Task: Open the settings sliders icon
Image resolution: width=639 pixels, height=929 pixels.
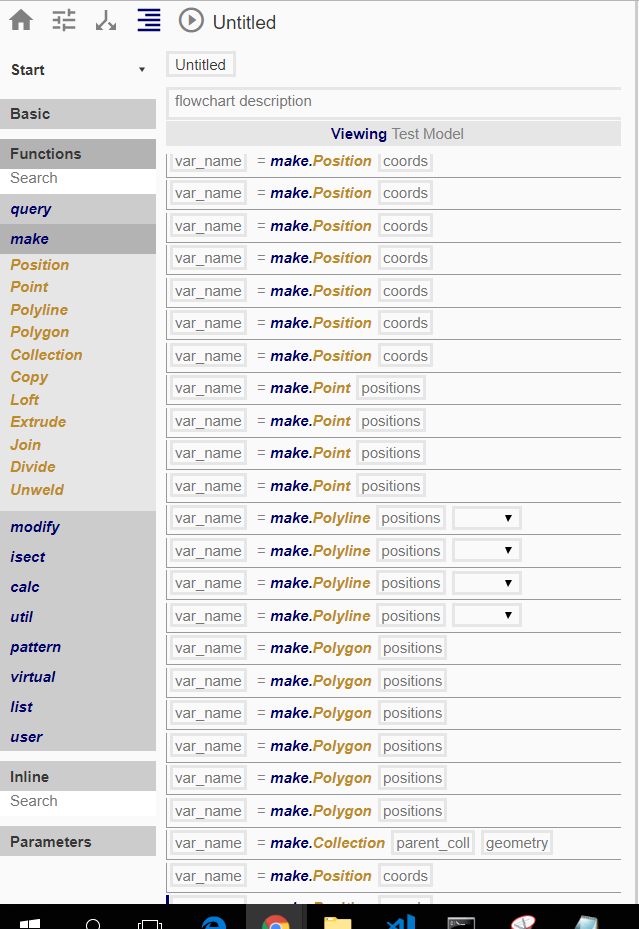Action: [x=63, y=20]
